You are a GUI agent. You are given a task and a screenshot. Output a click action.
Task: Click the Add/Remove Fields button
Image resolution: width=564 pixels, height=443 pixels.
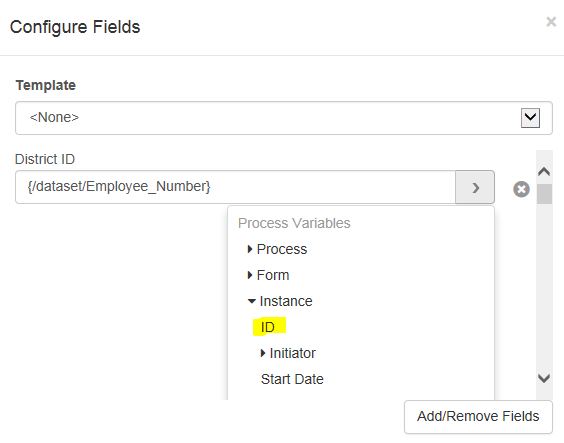tap(478, 417)
